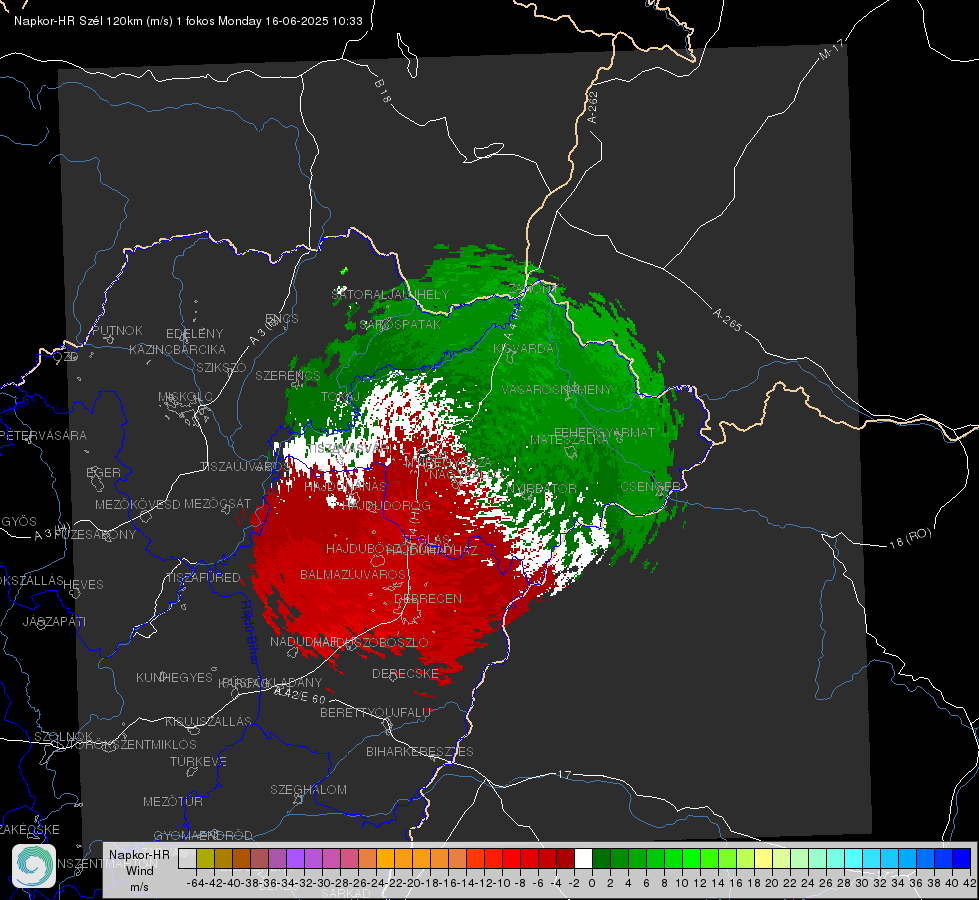The height and width of the screenshot is (900, 979).
Task: Click the SZIKSZÓ label
Action: (x=221, y=367)
